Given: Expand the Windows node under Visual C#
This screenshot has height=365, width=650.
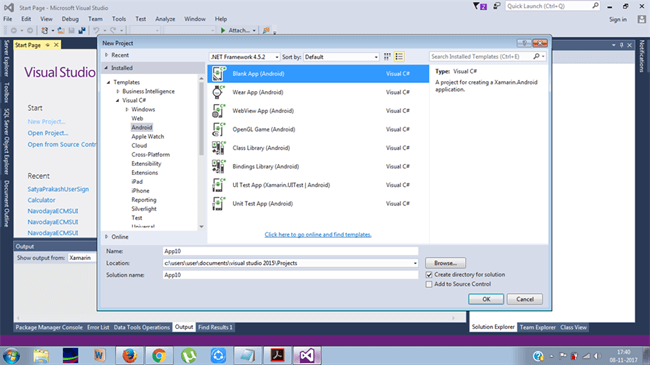Looking at the screenshot, I should 127,110.
